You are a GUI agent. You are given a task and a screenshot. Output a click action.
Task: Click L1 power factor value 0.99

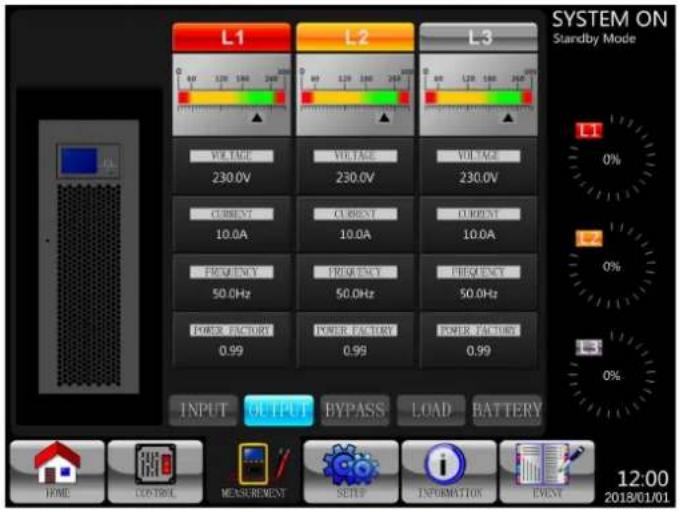click(x=231, y=350)
